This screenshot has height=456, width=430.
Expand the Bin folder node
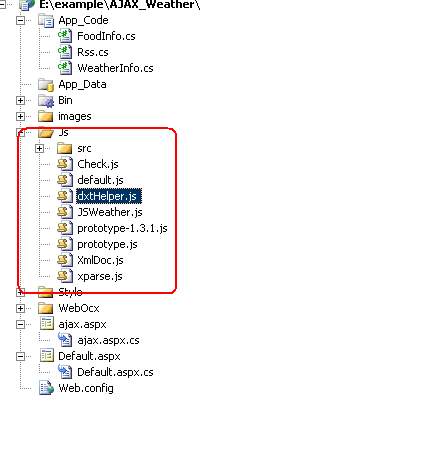[x=20, y=101]
